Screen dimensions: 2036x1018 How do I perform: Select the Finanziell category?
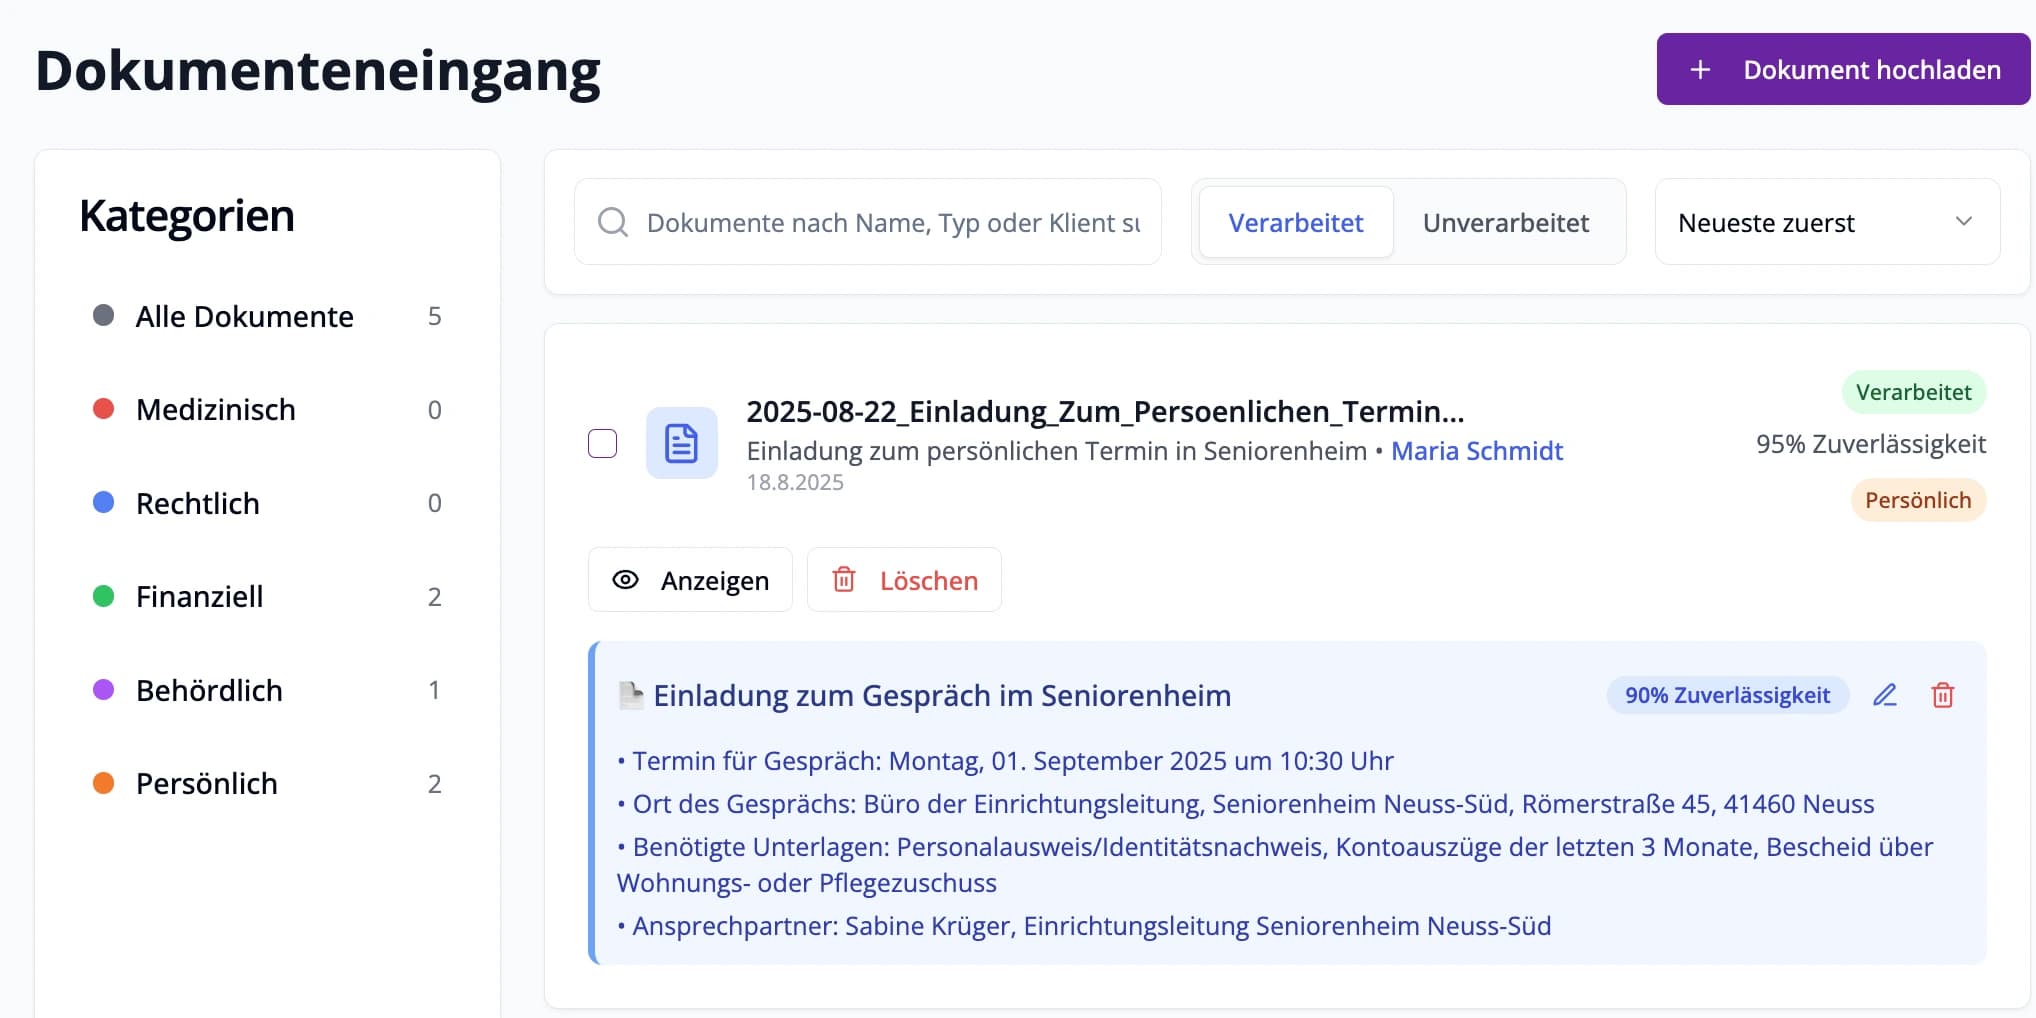(x=200, y=597)
